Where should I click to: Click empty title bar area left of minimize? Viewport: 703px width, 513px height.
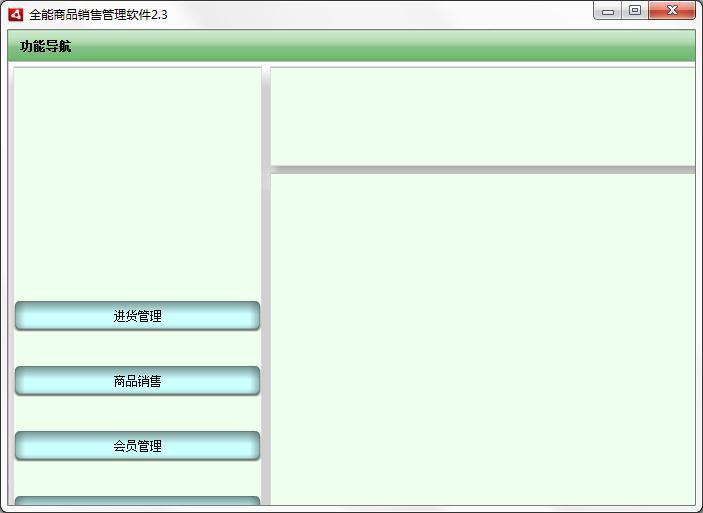[400, 14]
